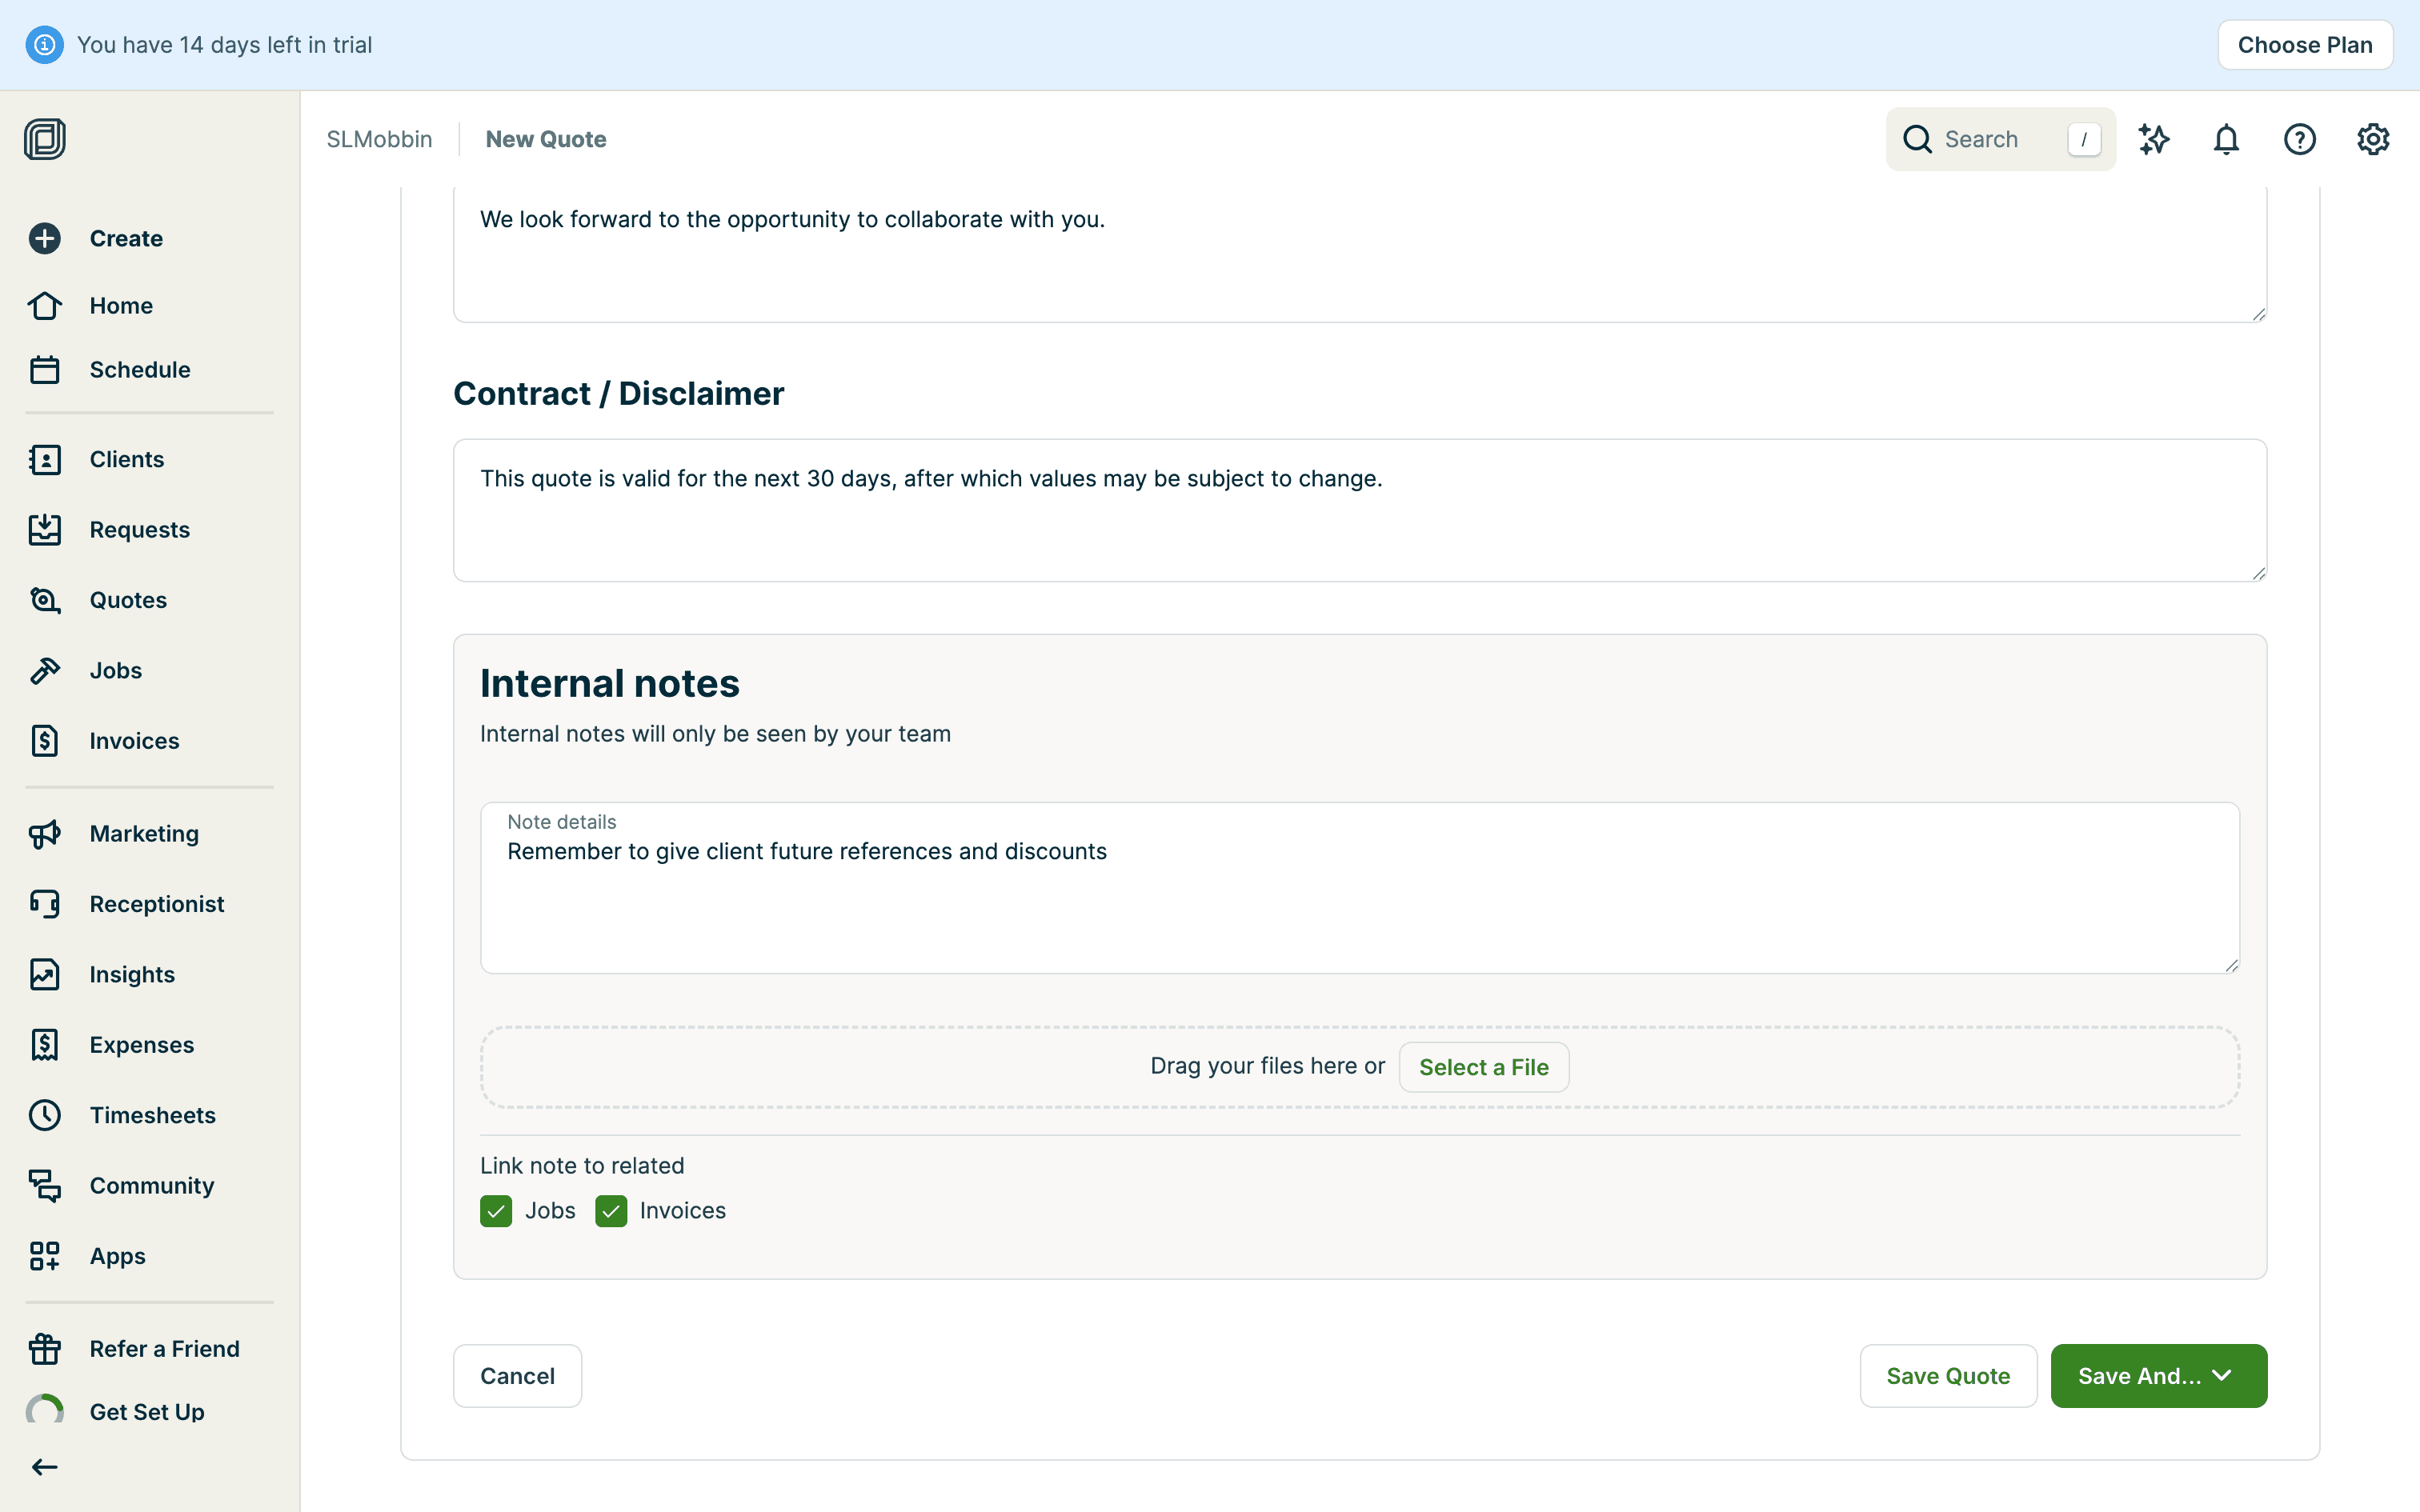This screenshot has width=2420, height=1512.
Task: Click the Create plus icon in sidebar
Action: click(45, 238)
